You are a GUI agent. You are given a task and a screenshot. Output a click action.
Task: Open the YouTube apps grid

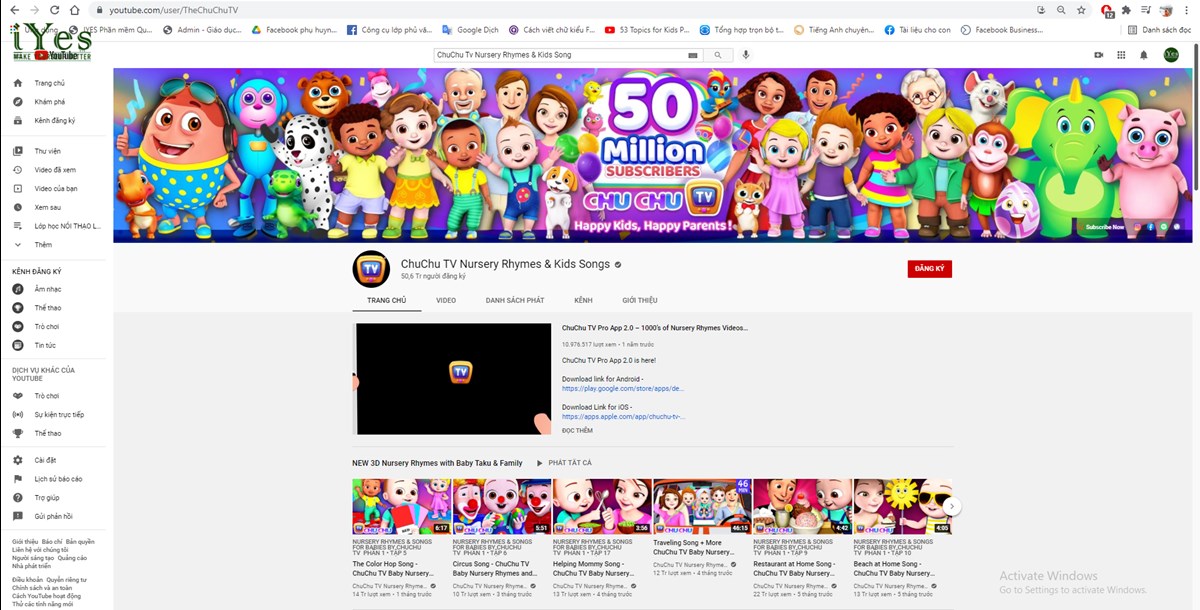[1121, 55]
